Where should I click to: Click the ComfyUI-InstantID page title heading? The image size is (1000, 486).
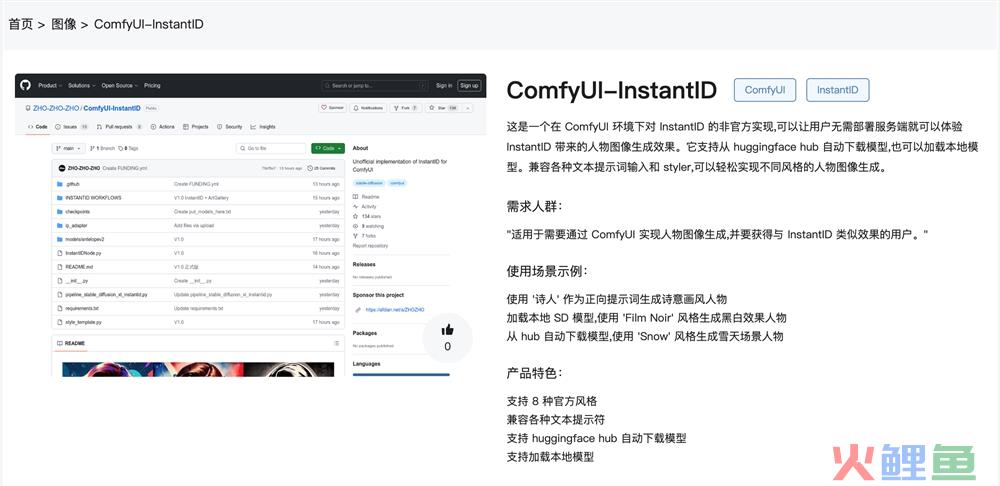611,90
